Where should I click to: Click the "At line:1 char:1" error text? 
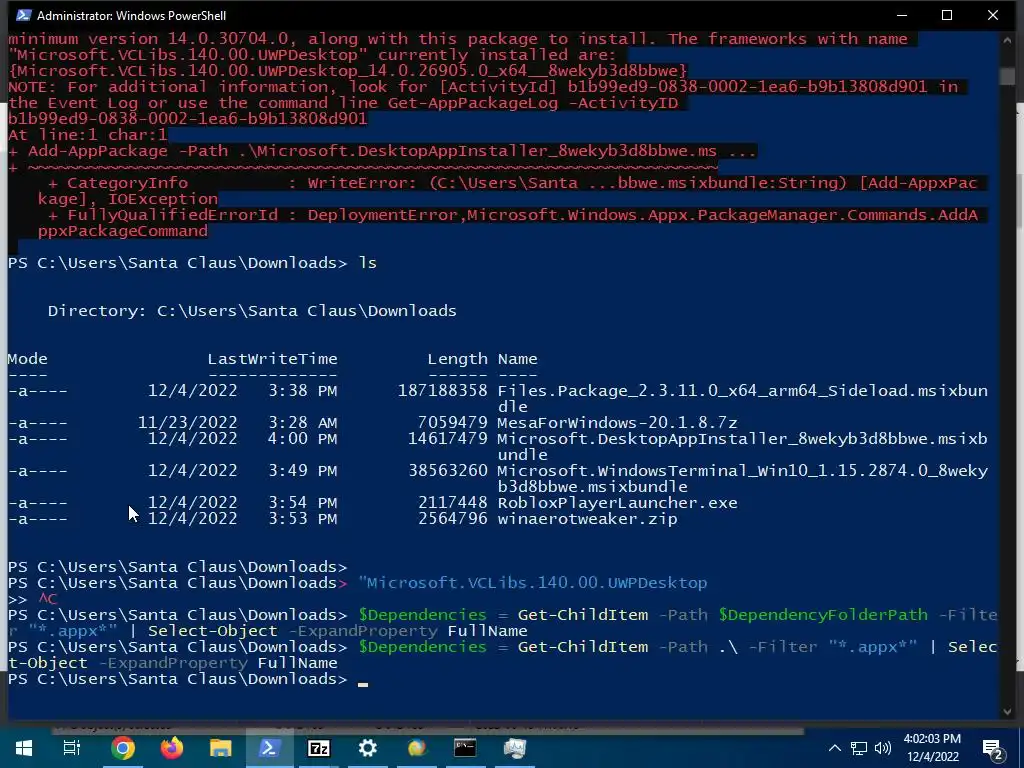[88, 135]
